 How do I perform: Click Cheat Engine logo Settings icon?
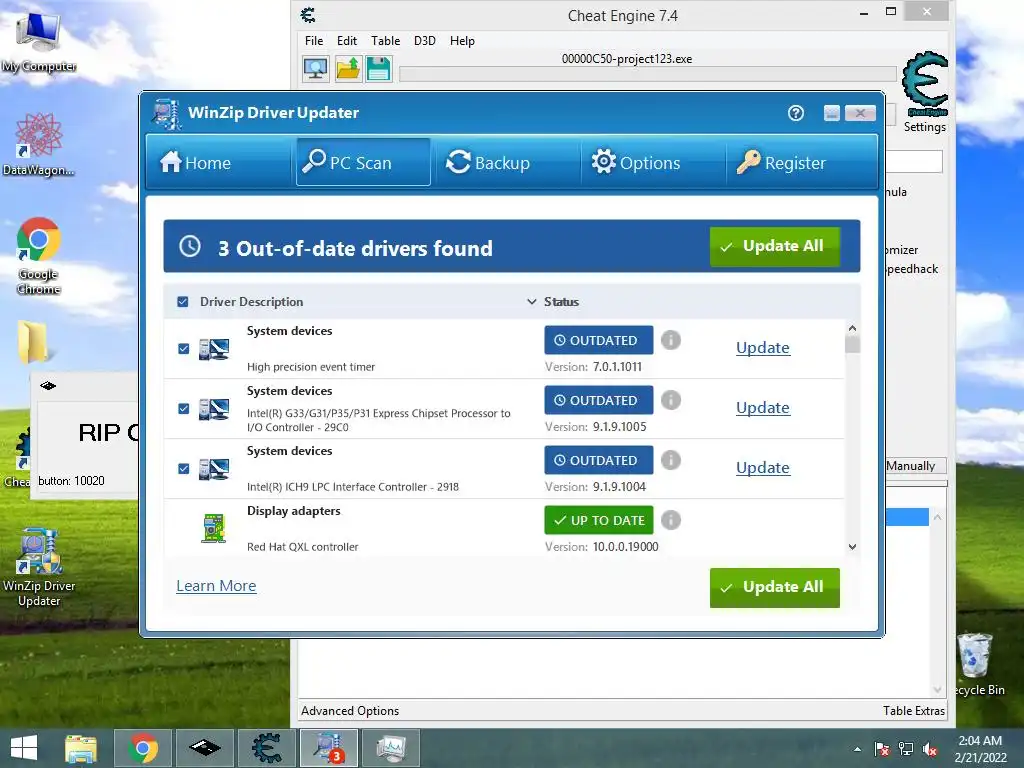[x=925, y=83]
